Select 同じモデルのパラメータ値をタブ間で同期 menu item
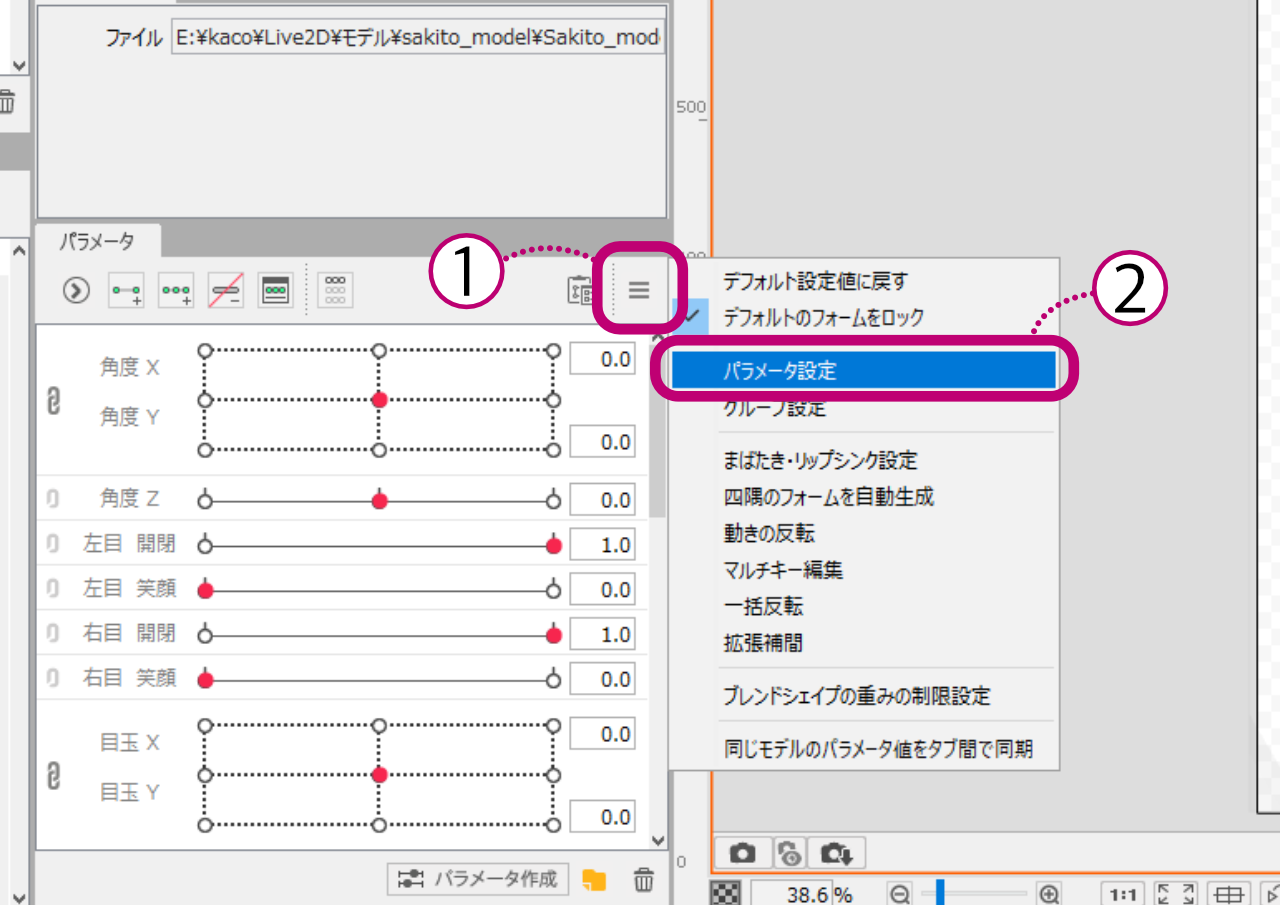Viewport: 1280px width, 905px height. pyautogui.click(x=864, y=748)
